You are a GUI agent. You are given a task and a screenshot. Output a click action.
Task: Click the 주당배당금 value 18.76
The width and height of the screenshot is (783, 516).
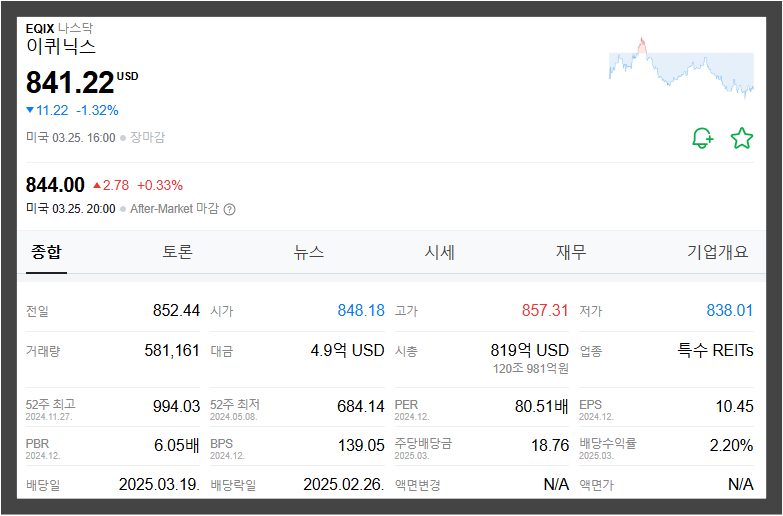pyautogui.click(x=550, y=445)
